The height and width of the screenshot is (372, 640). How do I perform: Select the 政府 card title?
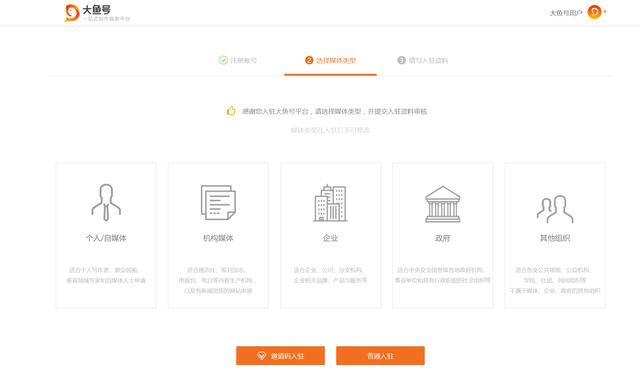click(x=442, y=238)
